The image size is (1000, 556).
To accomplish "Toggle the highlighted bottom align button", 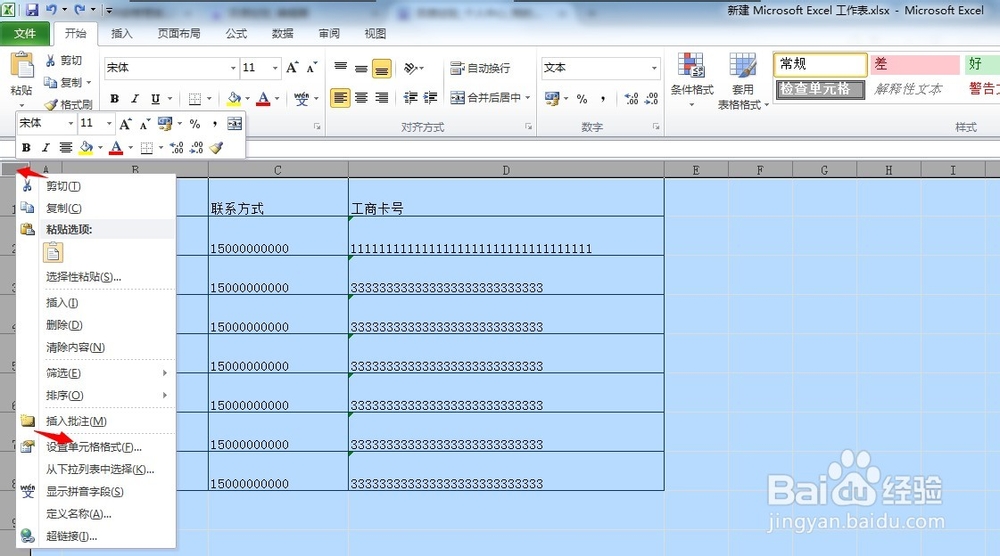I will point(381,68).
